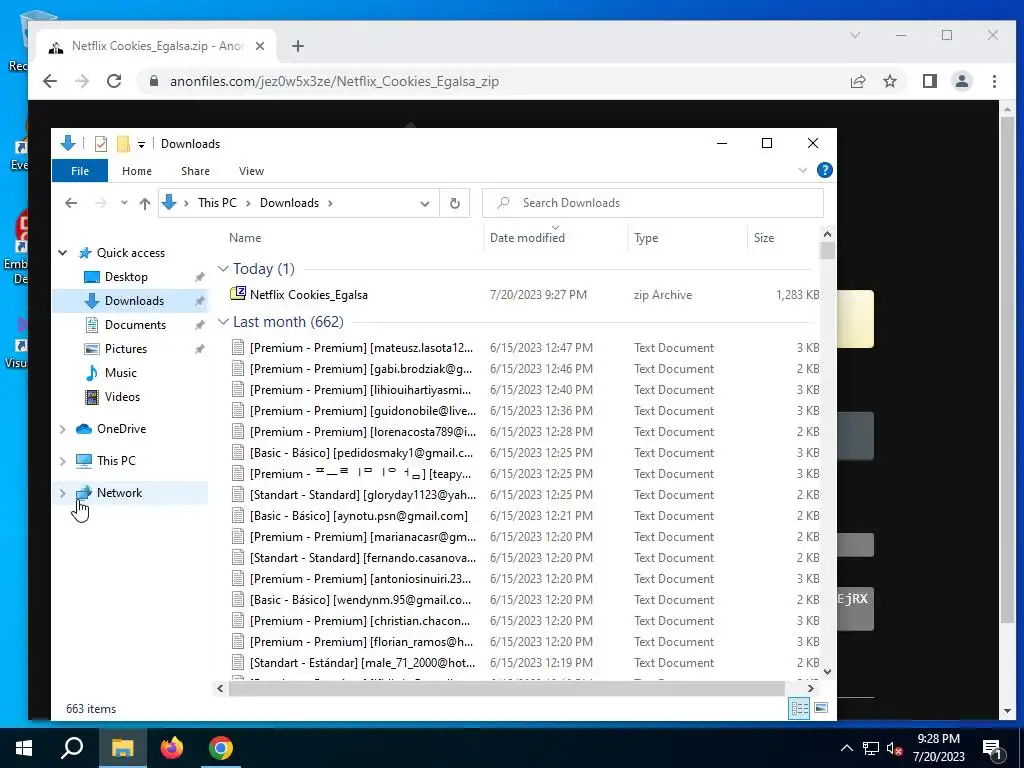Open the Chrome three-dot menu
Image resolution: width=1024 pixels, height=768 pixels.
point(994,81)
